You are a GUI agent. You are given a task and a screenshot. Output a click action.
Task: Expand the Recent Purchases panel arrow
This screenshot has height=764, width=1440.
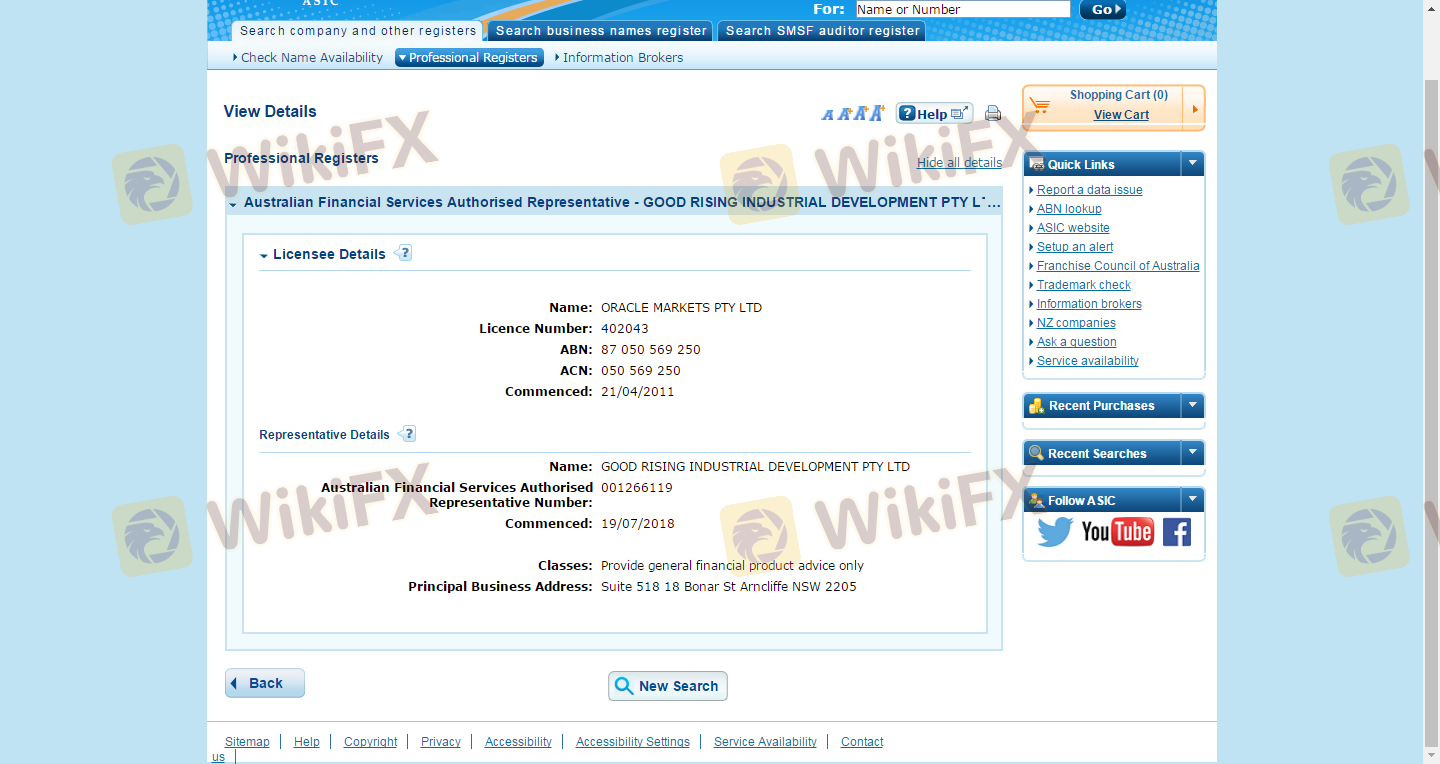click(x=1192, y=406)
